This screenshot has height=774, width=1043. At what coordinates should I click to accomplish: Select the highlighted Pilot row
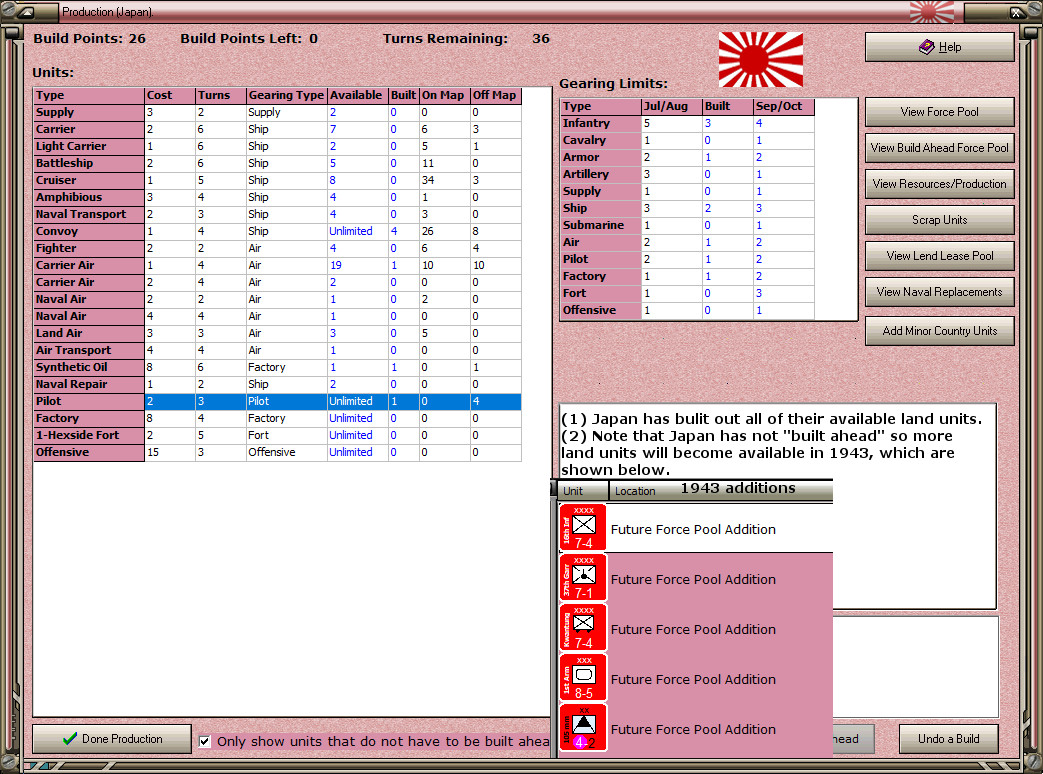pyautogui.click(x=277, y=401)
